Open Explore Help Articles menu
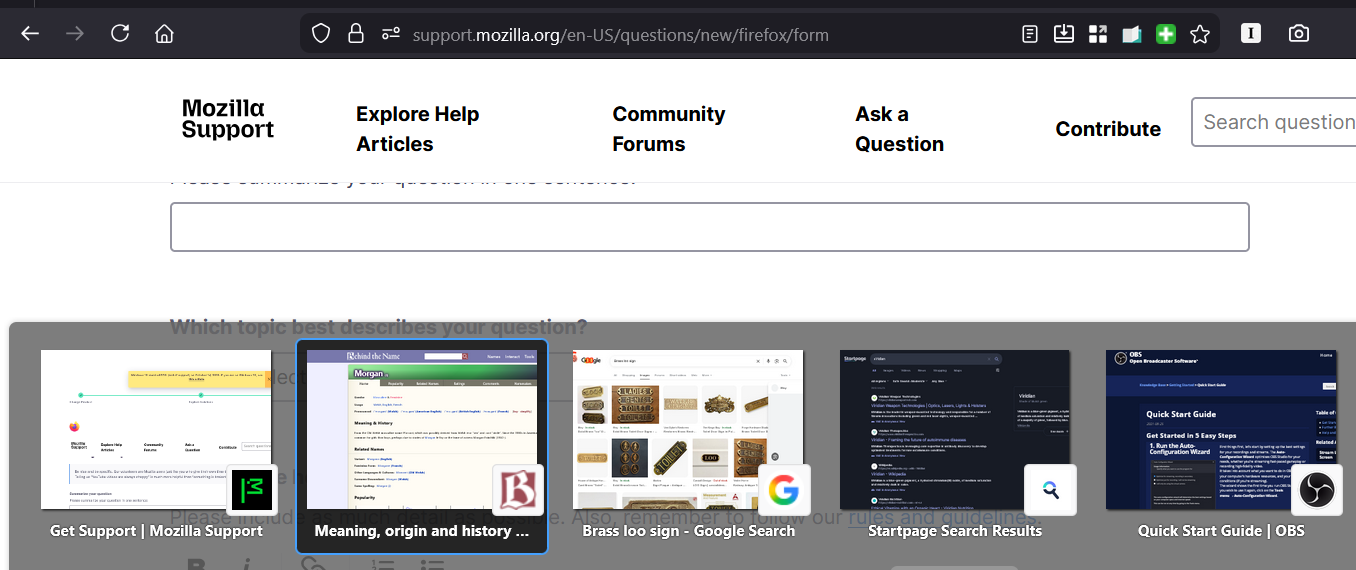Screen dimensions: 1356x570 pos(418,129)
